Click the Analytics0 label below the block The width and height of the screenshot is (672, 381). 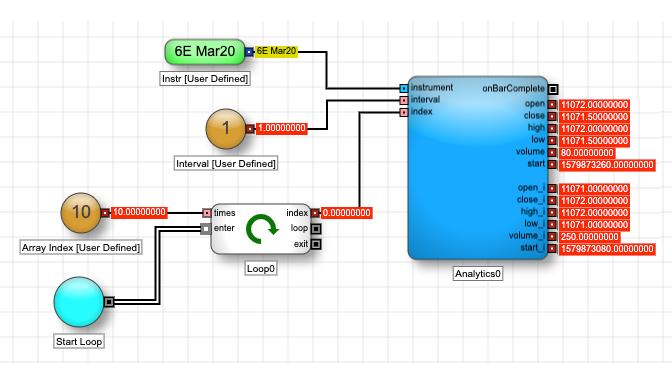coord(478,274)
